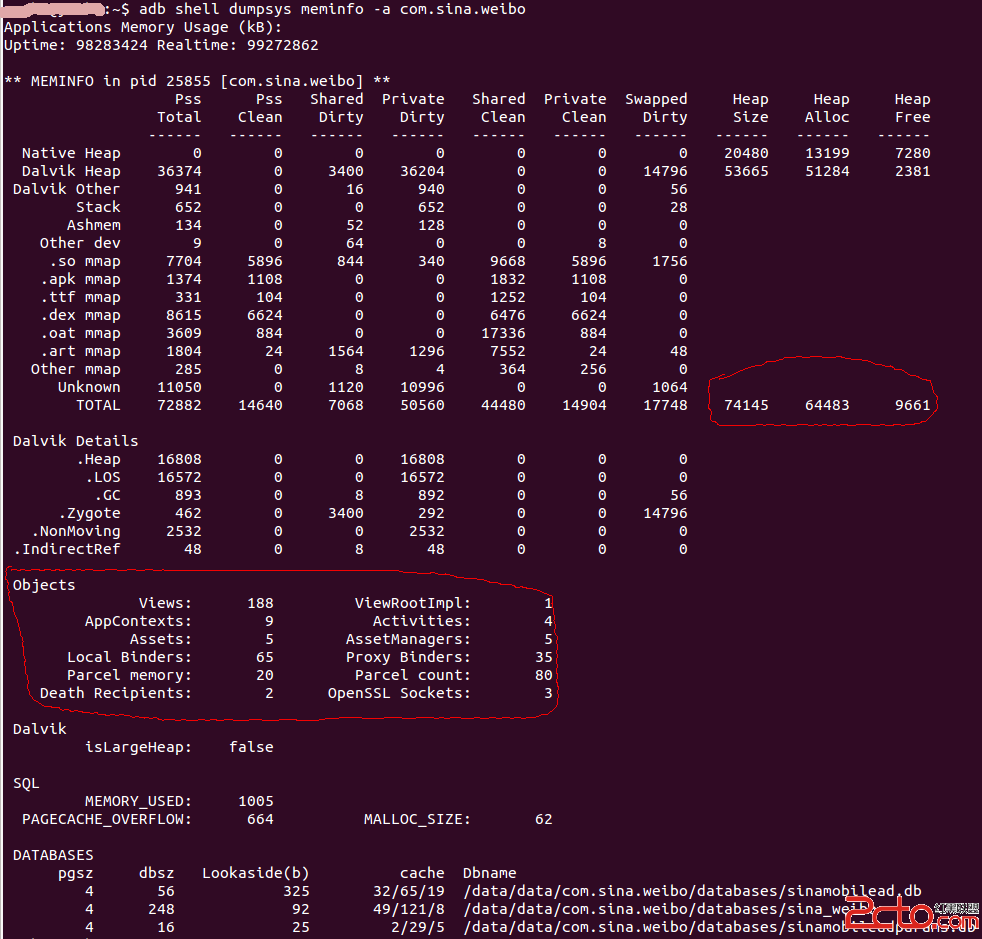Click the PAGECACHE_OVERFLOW value 664
Image resolution: width=982 pixels, height=939 pixels.
pos(260,820)
